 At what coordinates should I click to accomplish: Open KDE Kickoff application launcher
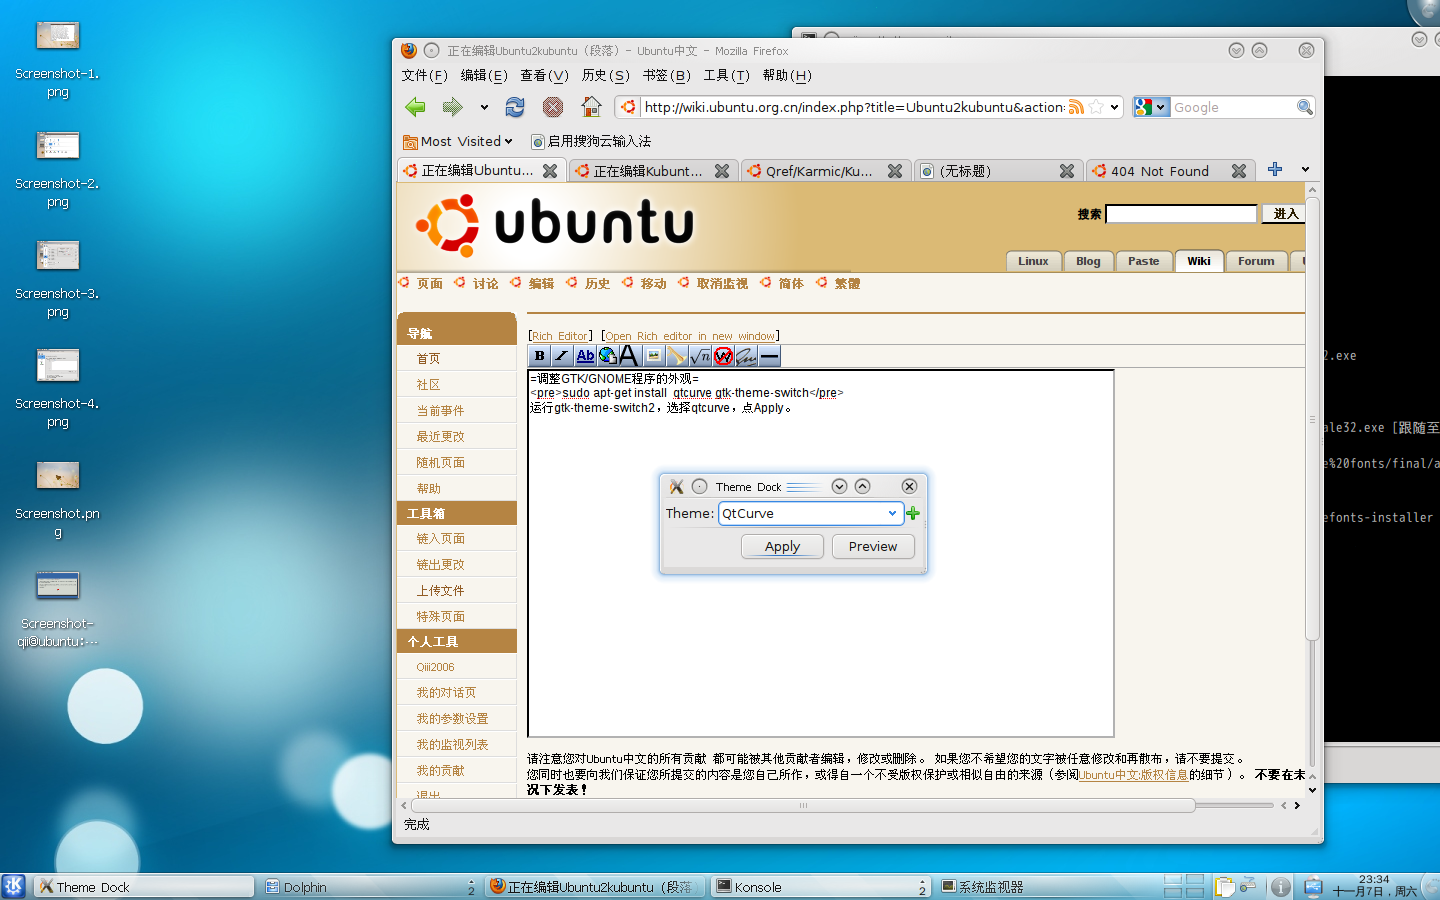pyautogui.click(x=14, y=886)
